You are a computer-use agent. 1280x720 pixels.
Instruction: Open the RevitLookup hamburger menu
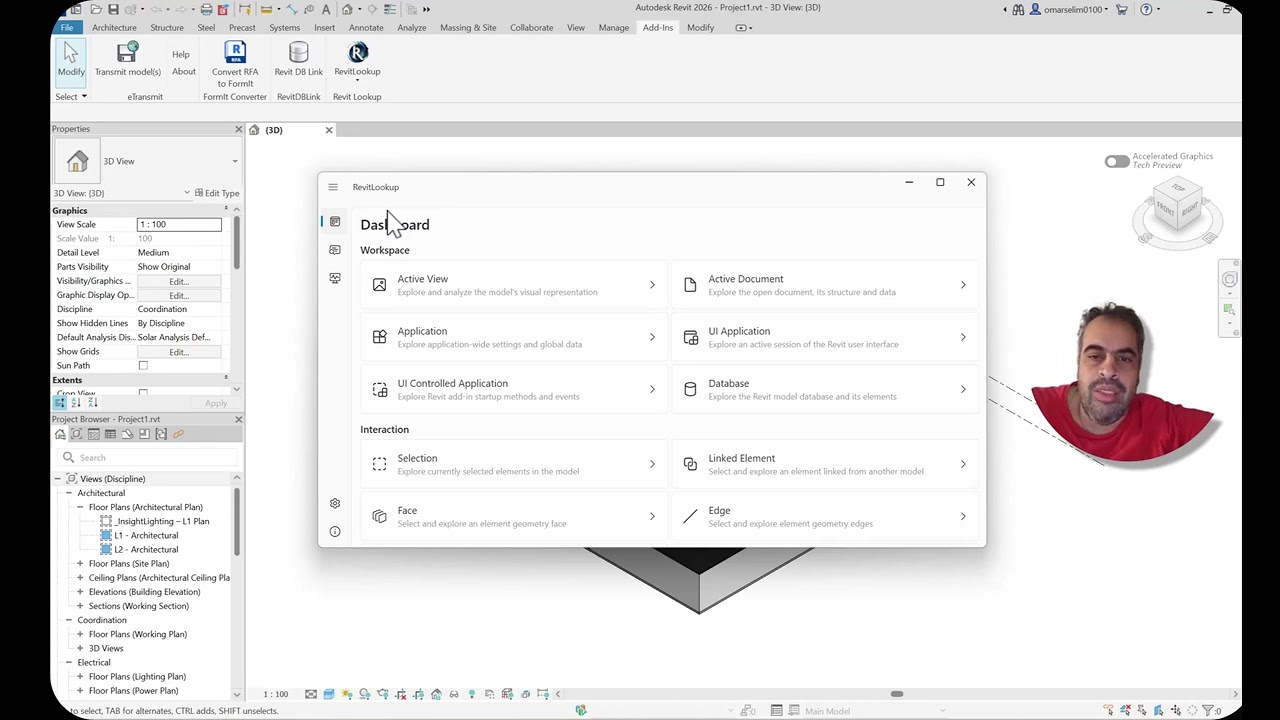[333, 187]
